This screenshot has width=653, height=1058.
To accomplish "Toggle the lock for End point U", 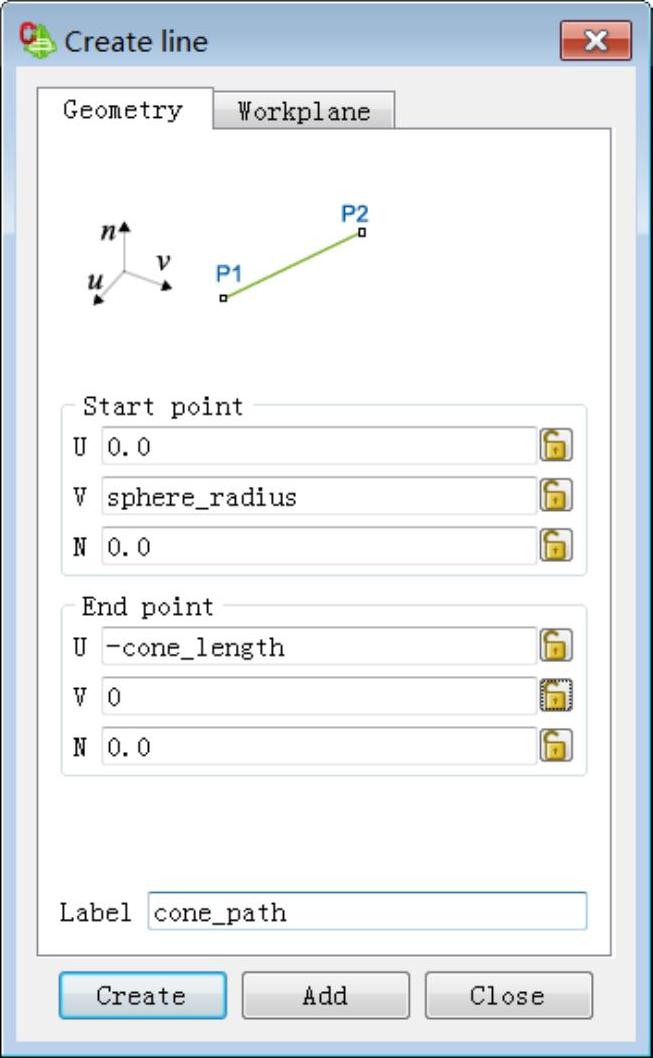I will 556,646.
